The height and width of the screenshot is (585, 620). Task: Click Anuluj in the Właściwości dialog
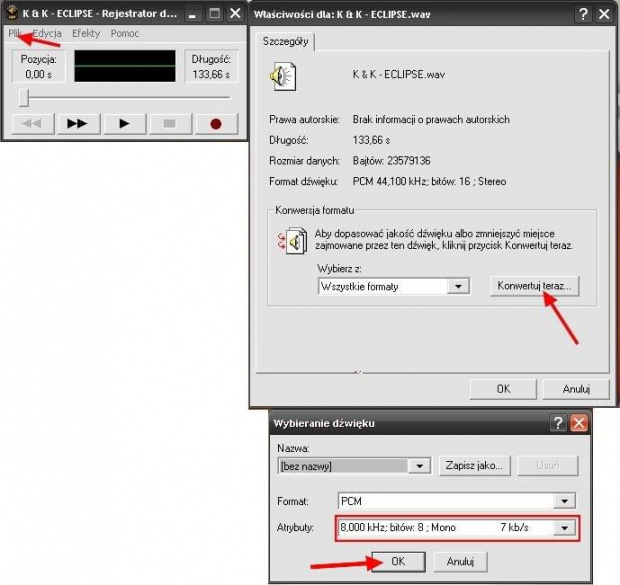pos(576,389)
